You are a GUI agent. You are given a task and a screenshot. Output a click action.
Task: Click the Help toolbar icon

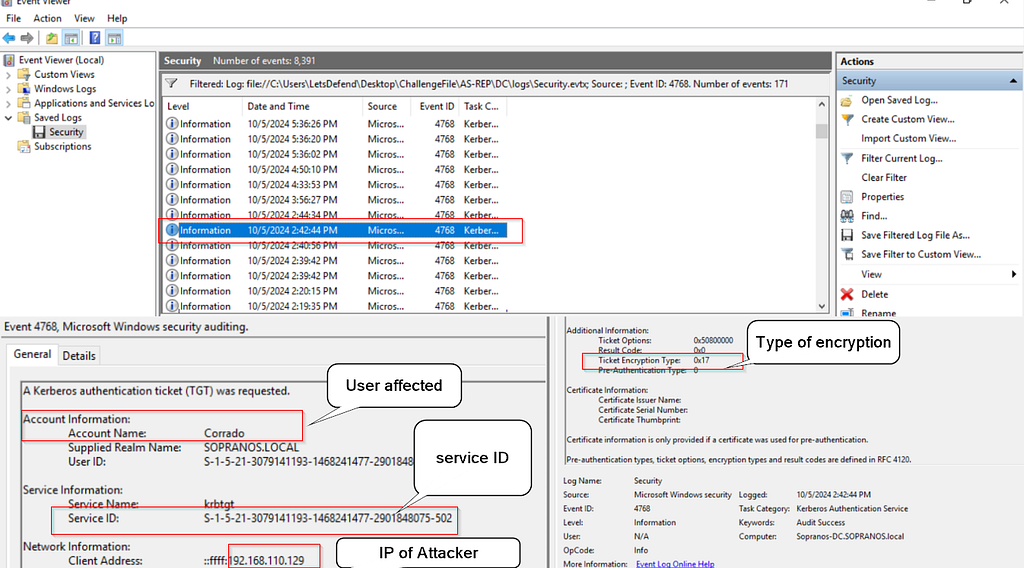(x=95, y=39)
